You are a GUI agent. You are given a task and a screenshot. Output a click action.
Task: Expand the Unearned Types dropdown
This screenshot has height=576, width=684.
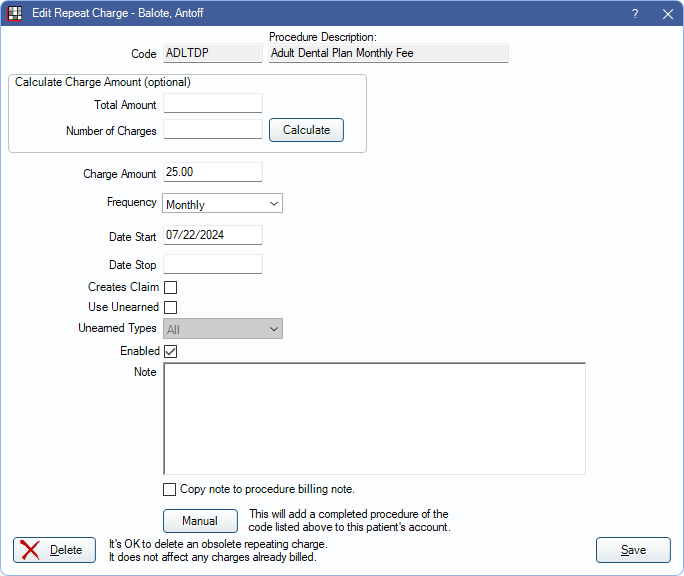pyautogui.click(x=222, y=329)
